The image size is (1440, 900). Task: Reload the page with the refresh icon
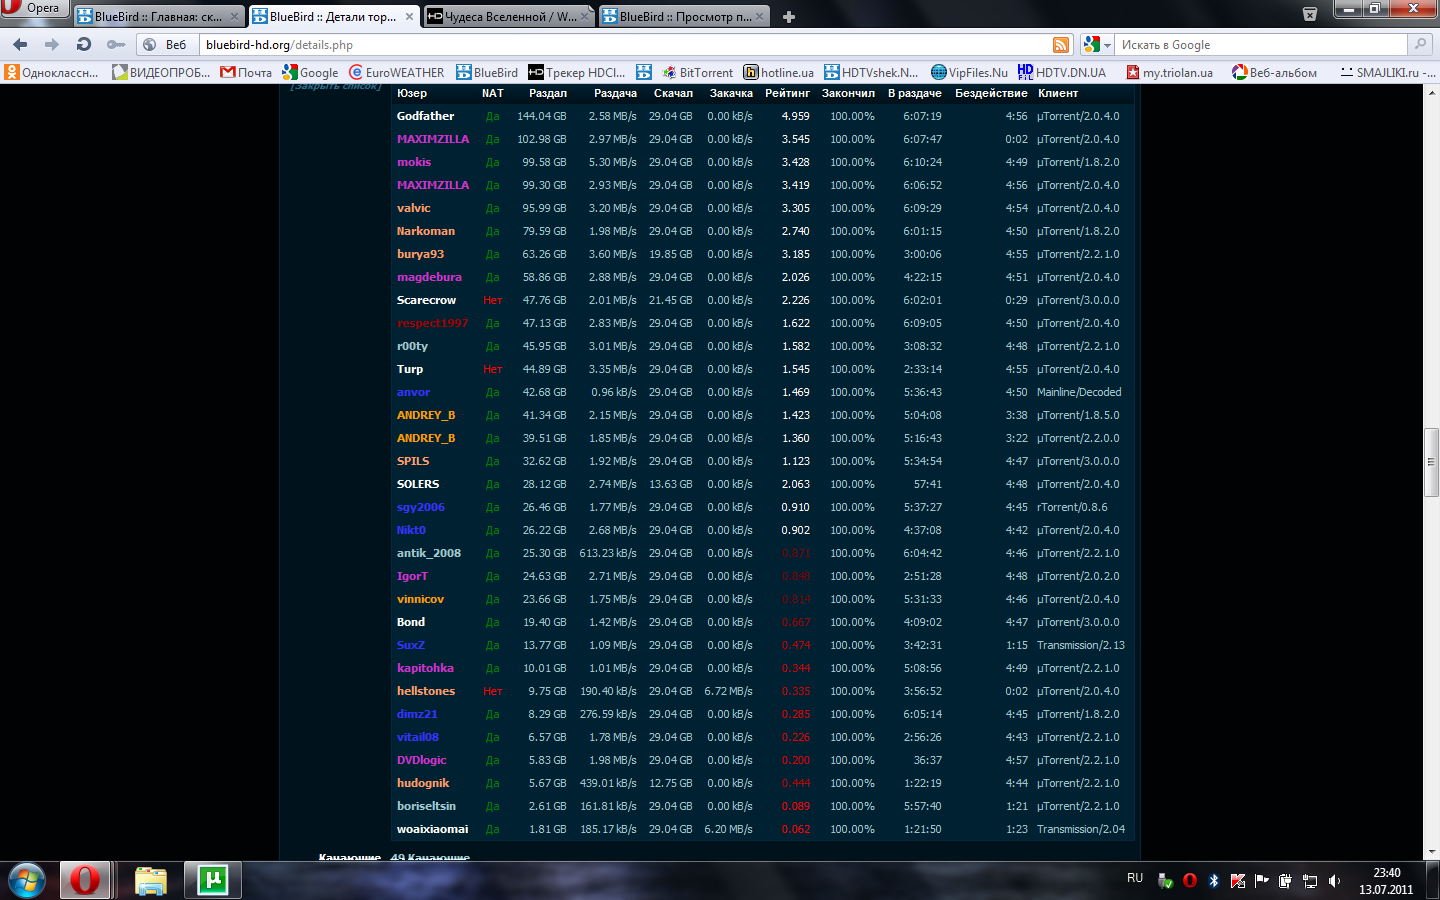[x=84, y=45]
